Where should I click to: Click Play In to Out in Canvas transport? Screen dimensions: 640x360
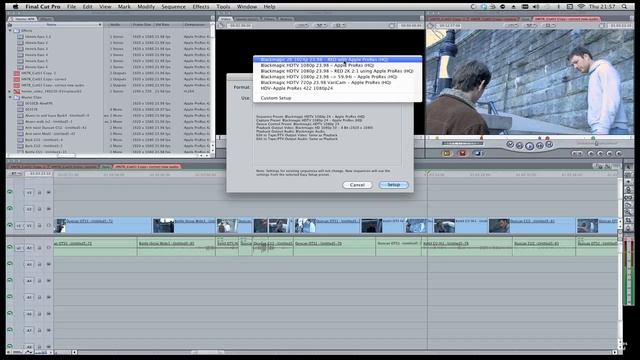pos(519,145)
